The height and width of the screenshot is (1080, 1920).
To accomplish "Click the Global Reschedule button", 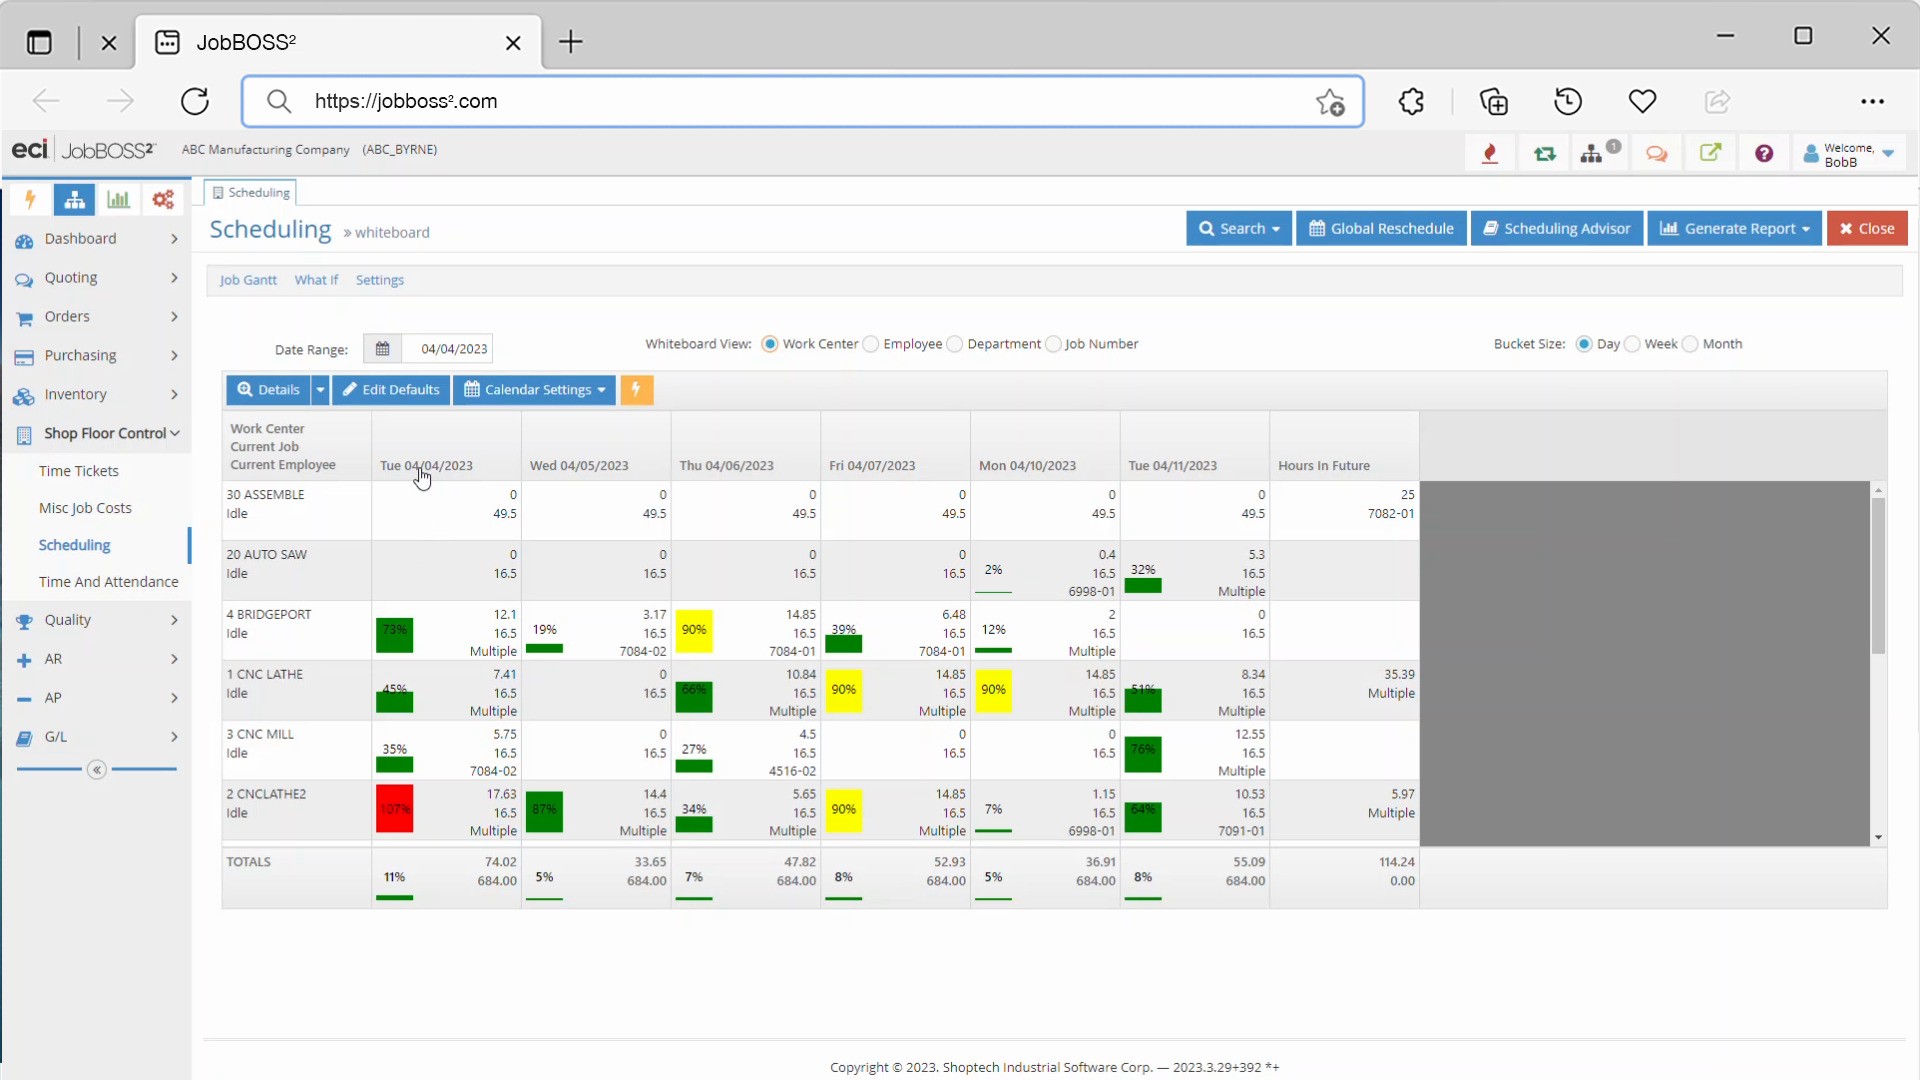I will pos(1381,228).
